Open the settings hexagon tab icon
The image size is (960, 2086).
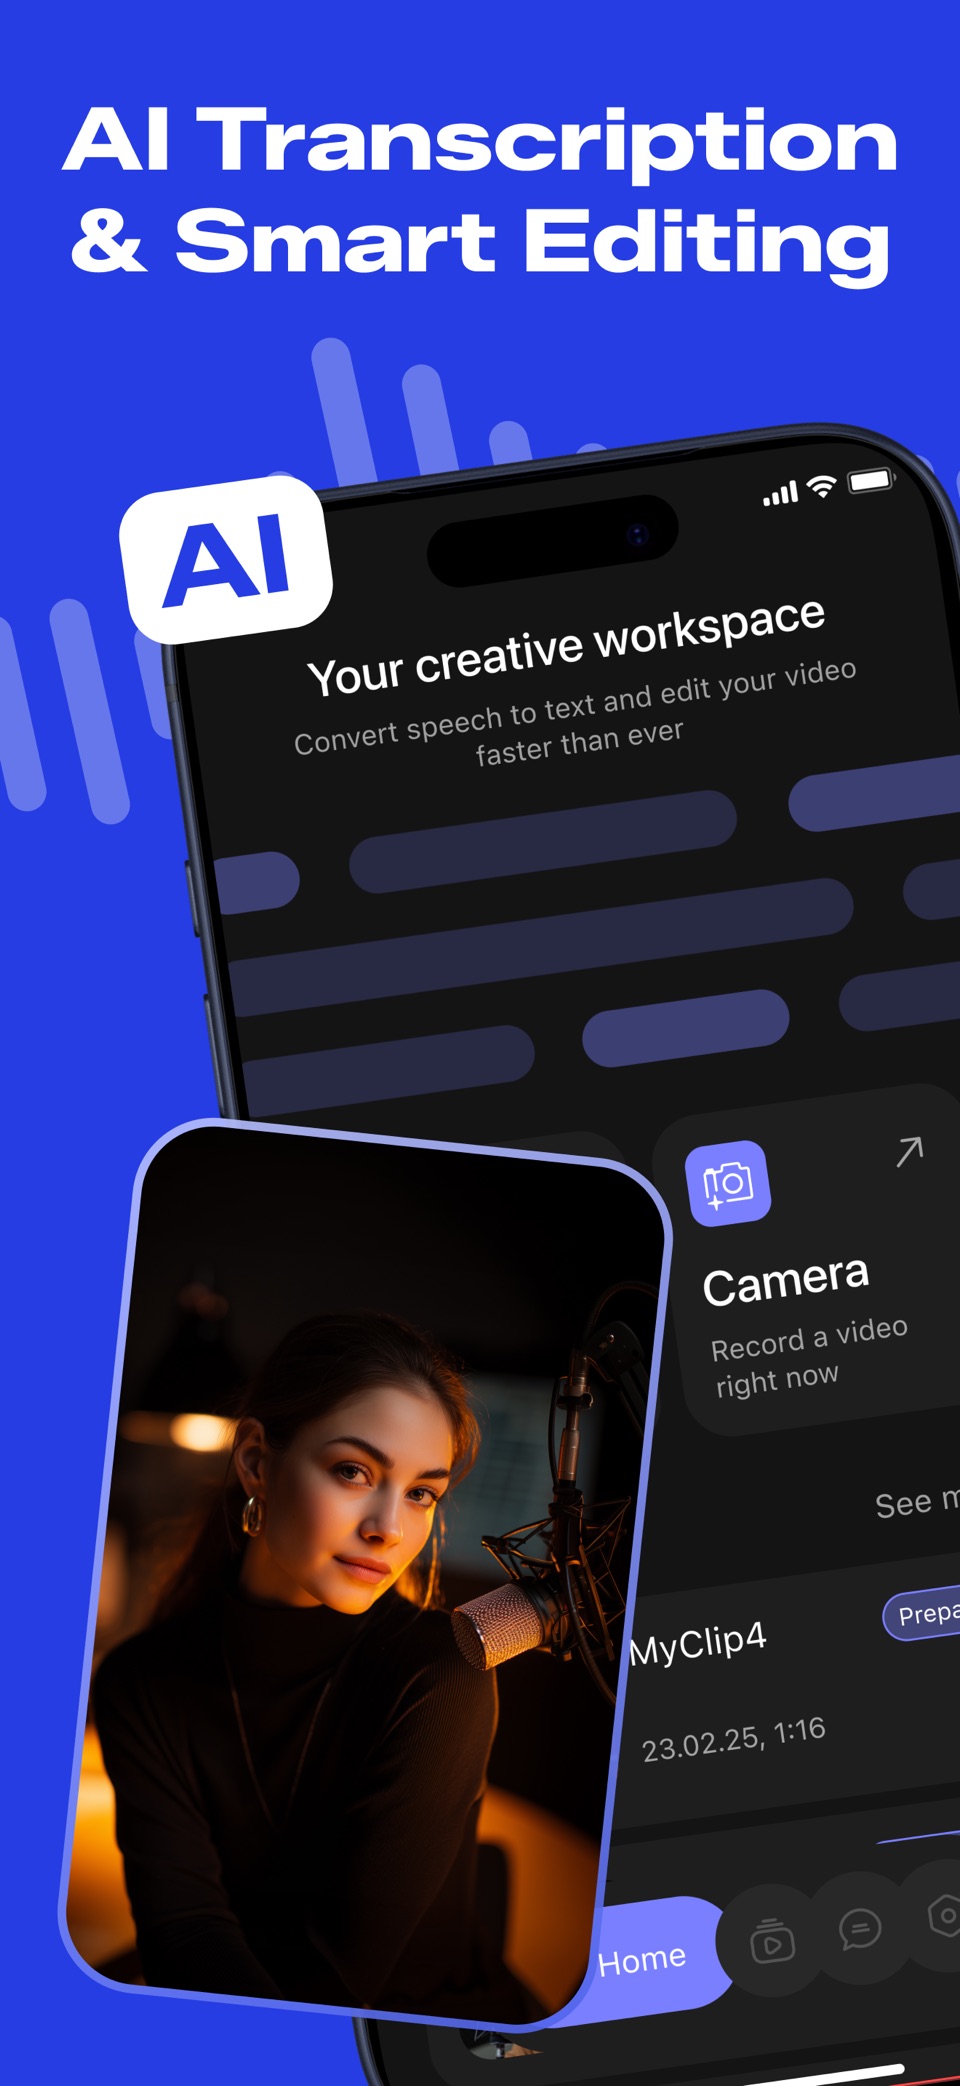[x=944, y=1916]
